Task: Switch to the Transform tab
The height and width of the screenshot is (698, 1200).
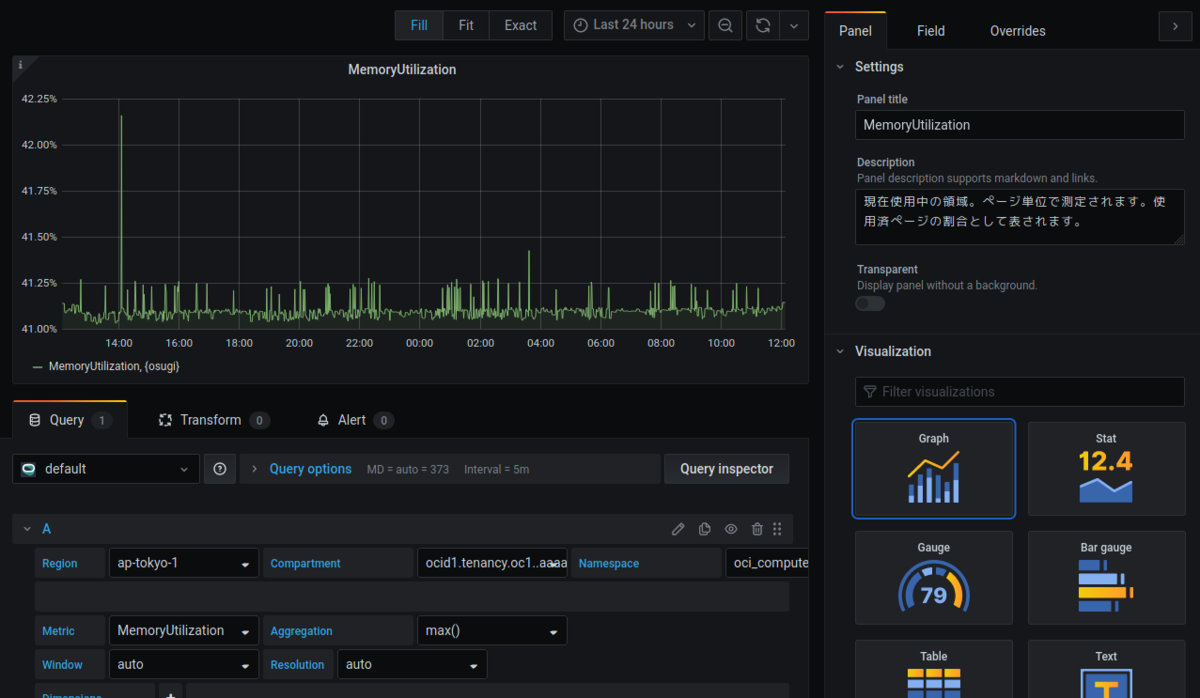Action: point(212,420)
